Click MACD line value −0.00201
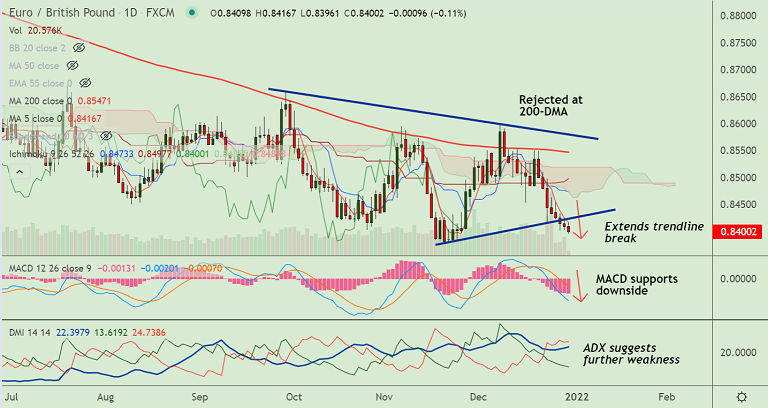Viewport: 768px width, 408px height. click(159, 268)
